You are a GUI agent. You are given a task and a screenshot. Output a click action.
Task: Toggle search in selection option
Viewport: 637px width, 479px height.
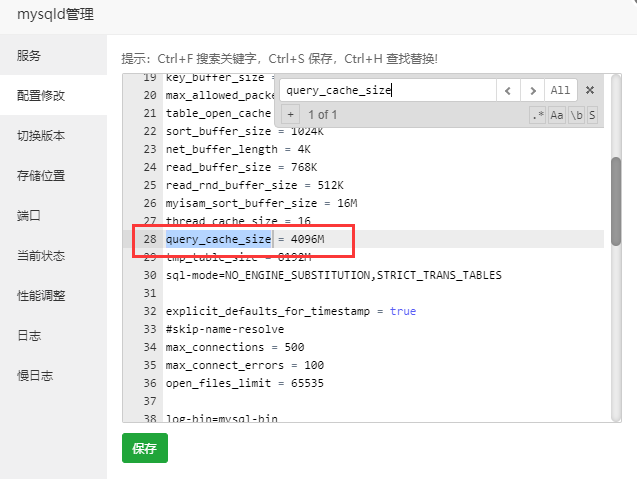click(592, 115)
